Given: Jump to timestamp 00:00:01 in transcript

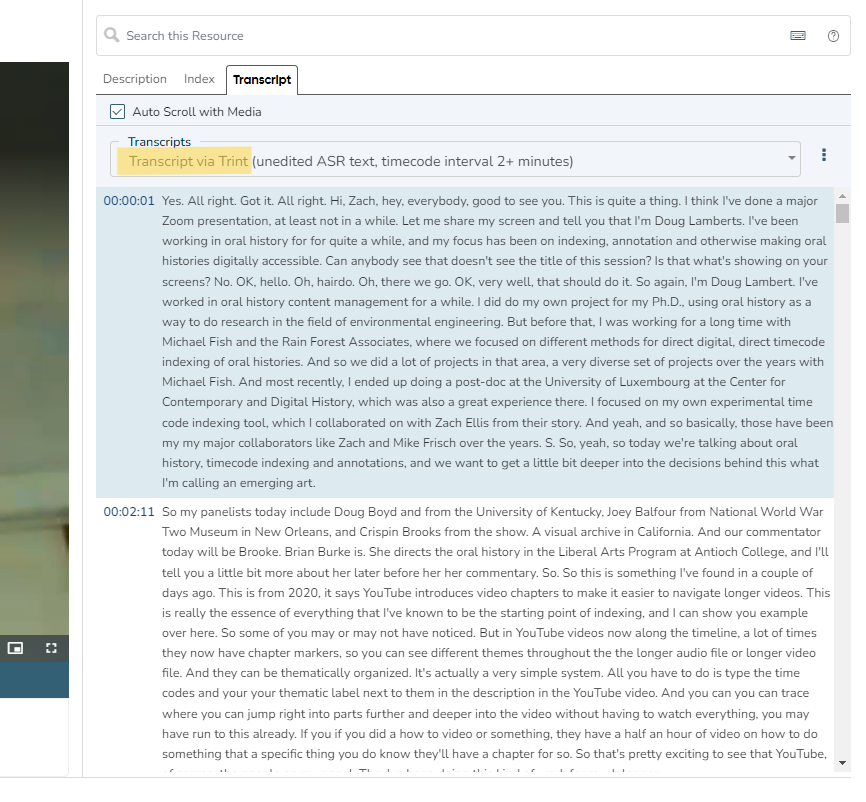Looking at the screenshot, I should [129, 201].
